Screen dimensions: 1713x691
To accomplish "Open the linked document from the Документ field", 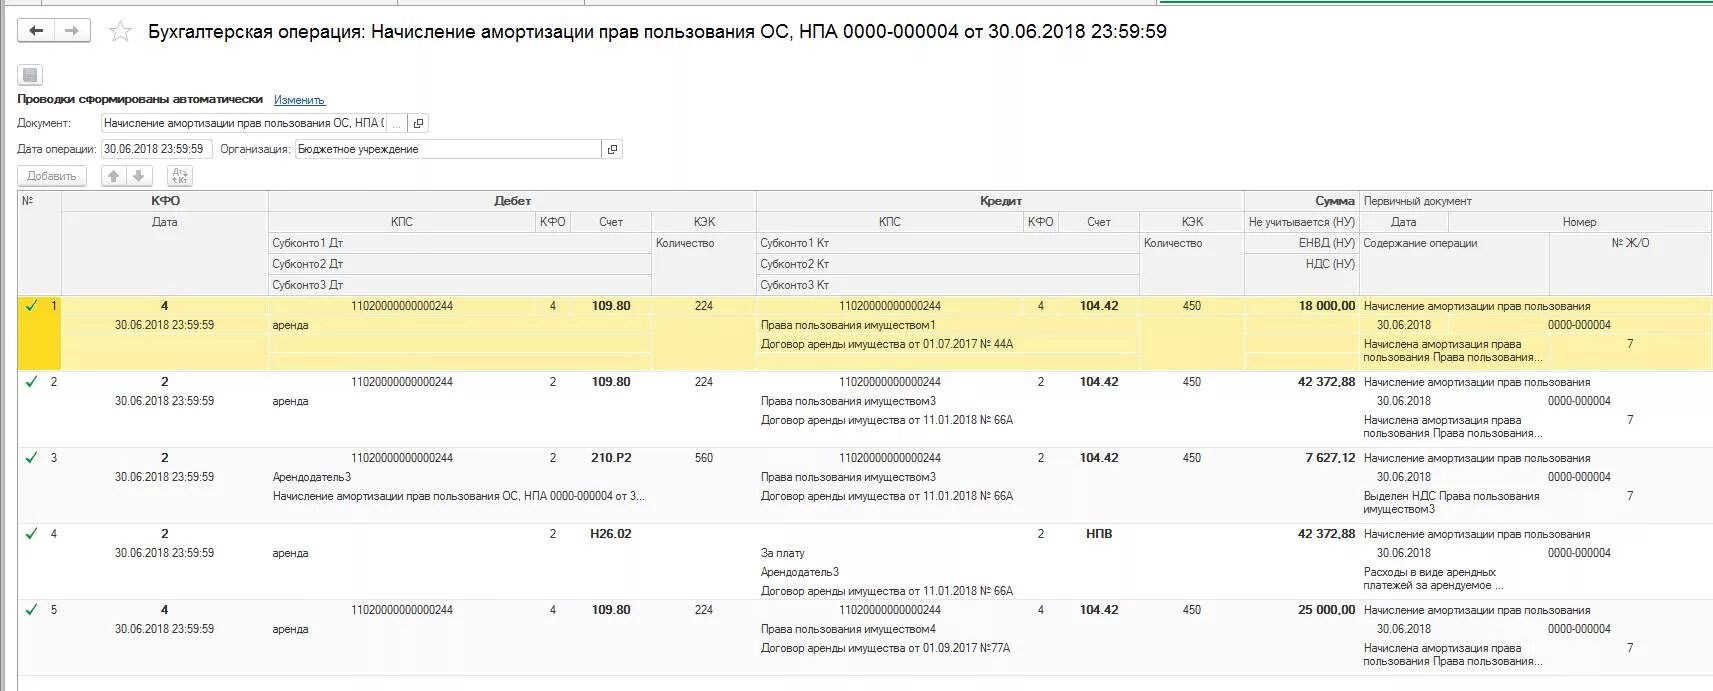I will coord(418,123).
